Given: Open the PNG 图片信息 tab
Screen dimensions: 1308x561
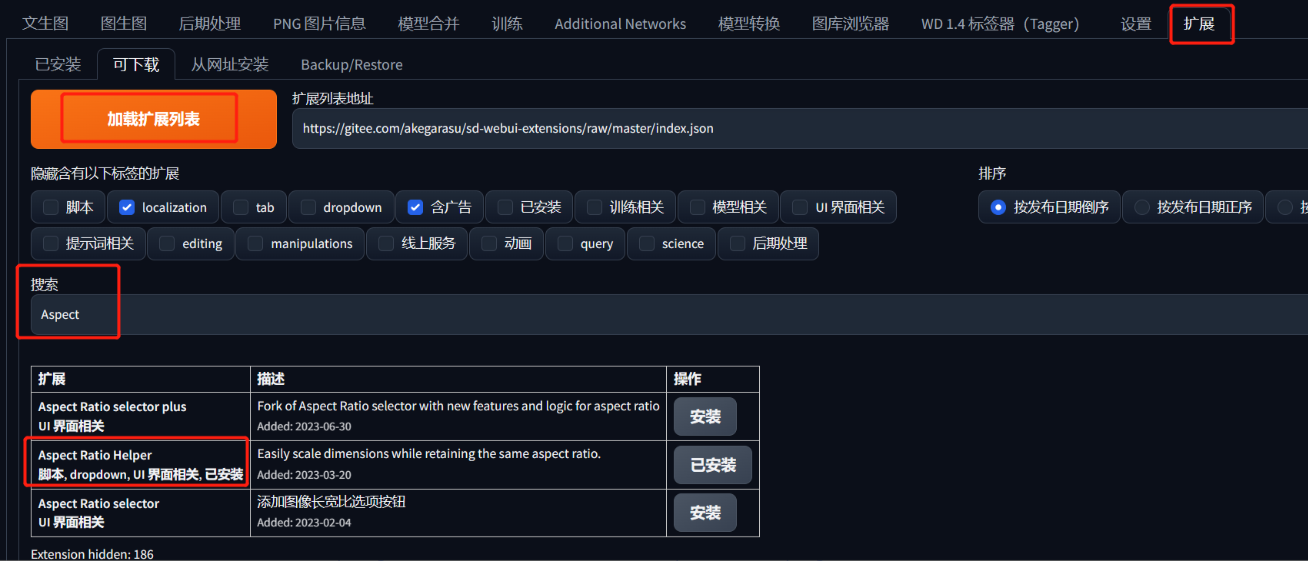Looking at the screenshot, I should coord(319,23).
